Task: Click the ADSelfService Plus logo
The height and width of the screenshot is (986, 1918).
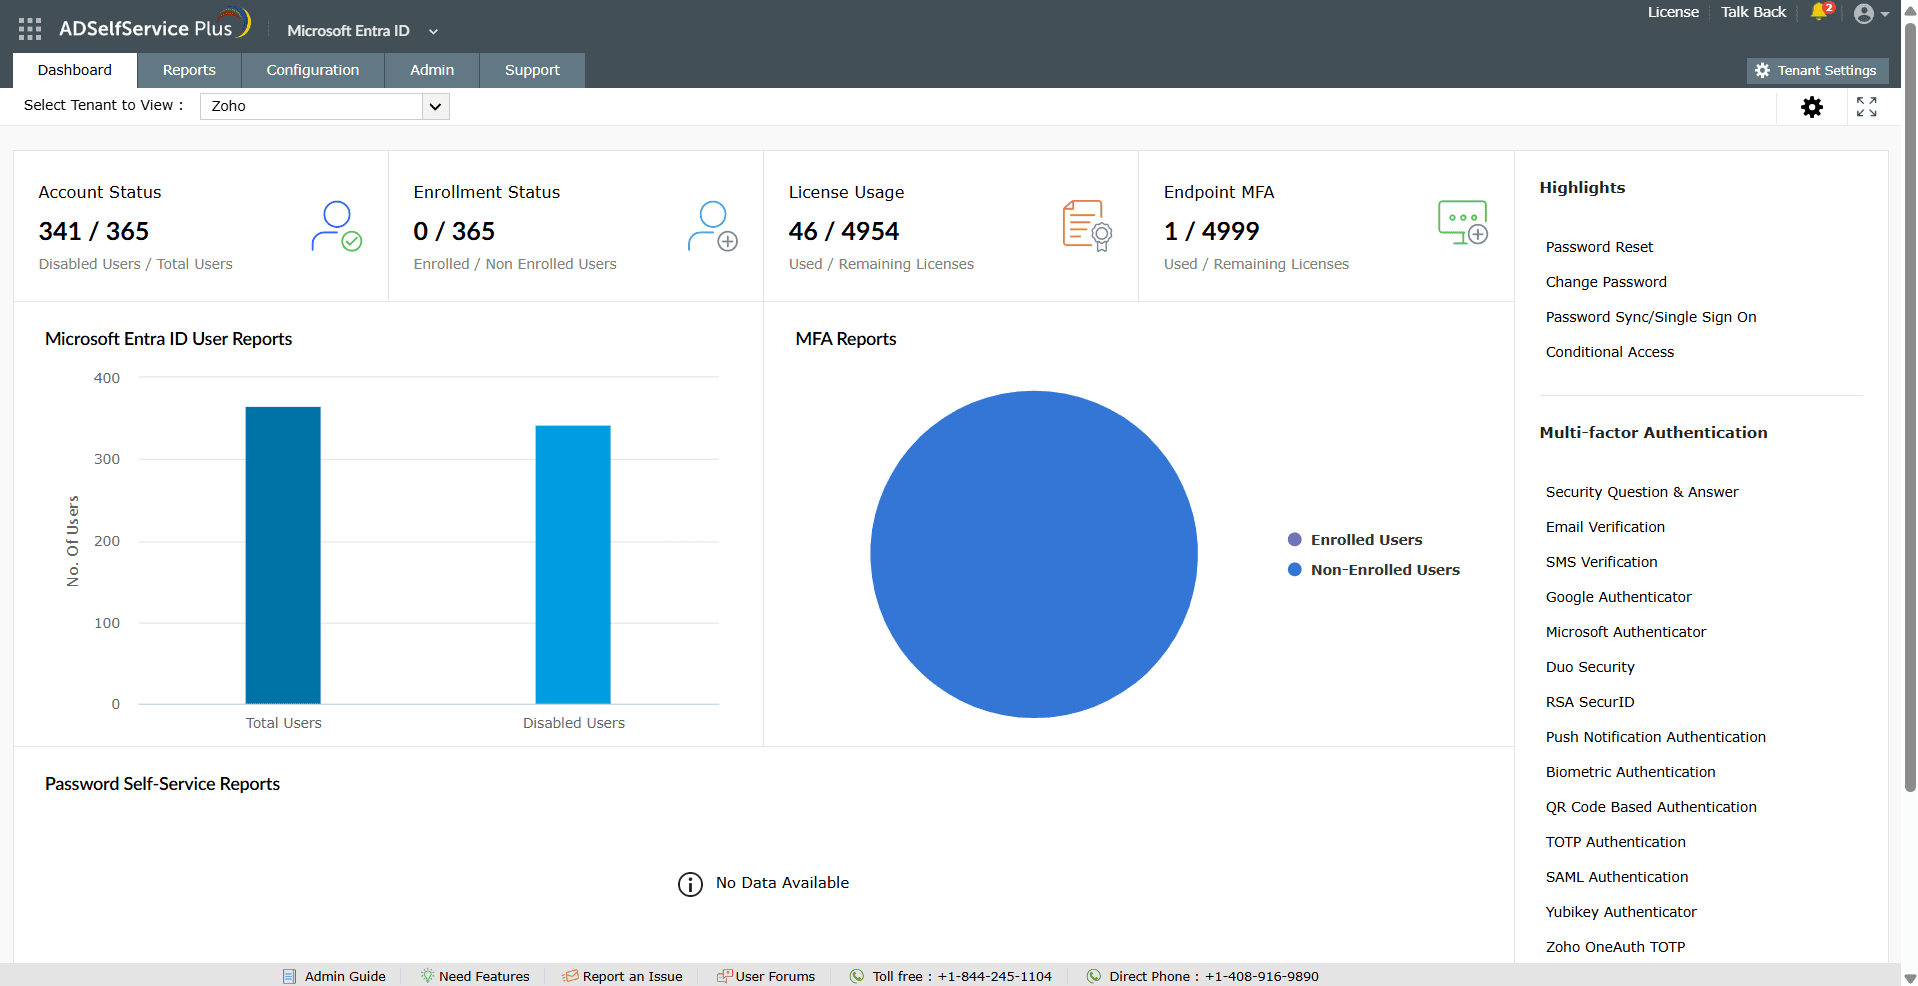Action: 154,25
